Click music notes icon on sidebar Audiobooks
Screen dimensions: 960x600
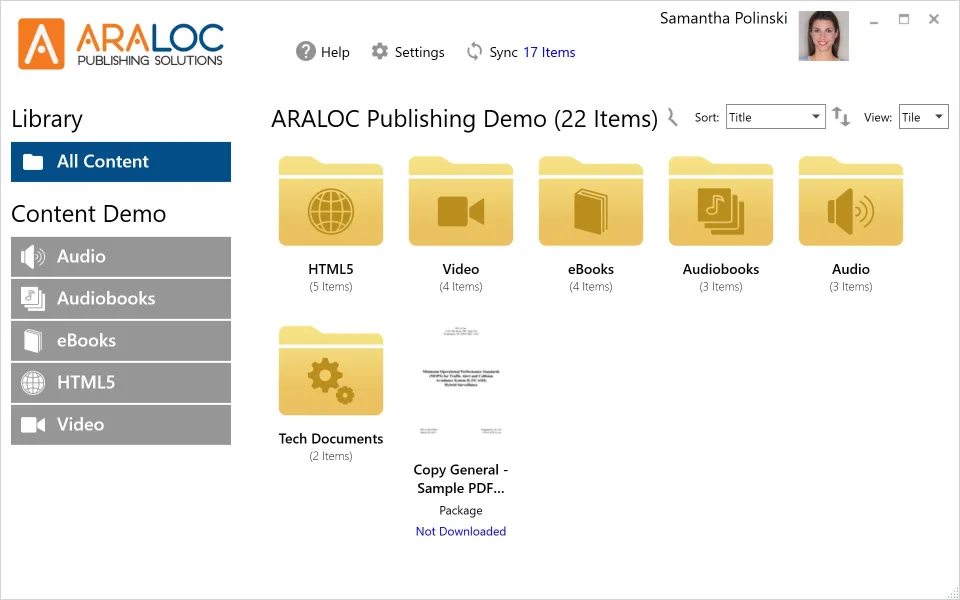(x=32, y=299)
